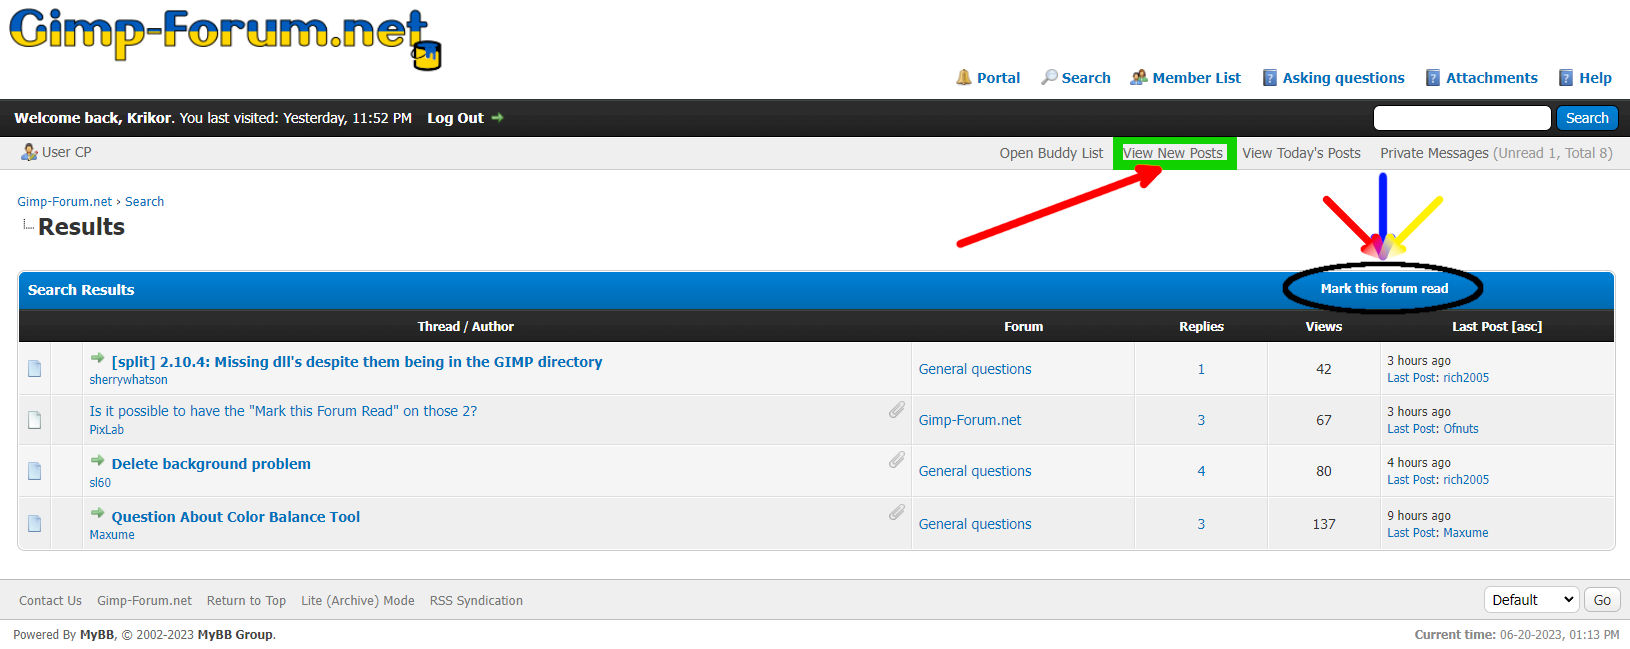Click the Asking questions help icon
This screenshot has height=649, width=1630.
(1270, 77)
